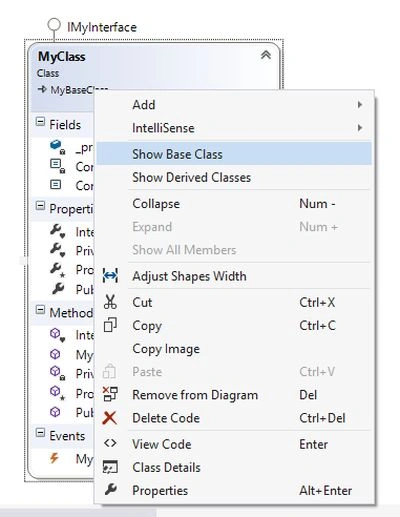Click the scissors Cut icon
The width and height of the screenshot is (400, 517).
(x=110, y=302)
